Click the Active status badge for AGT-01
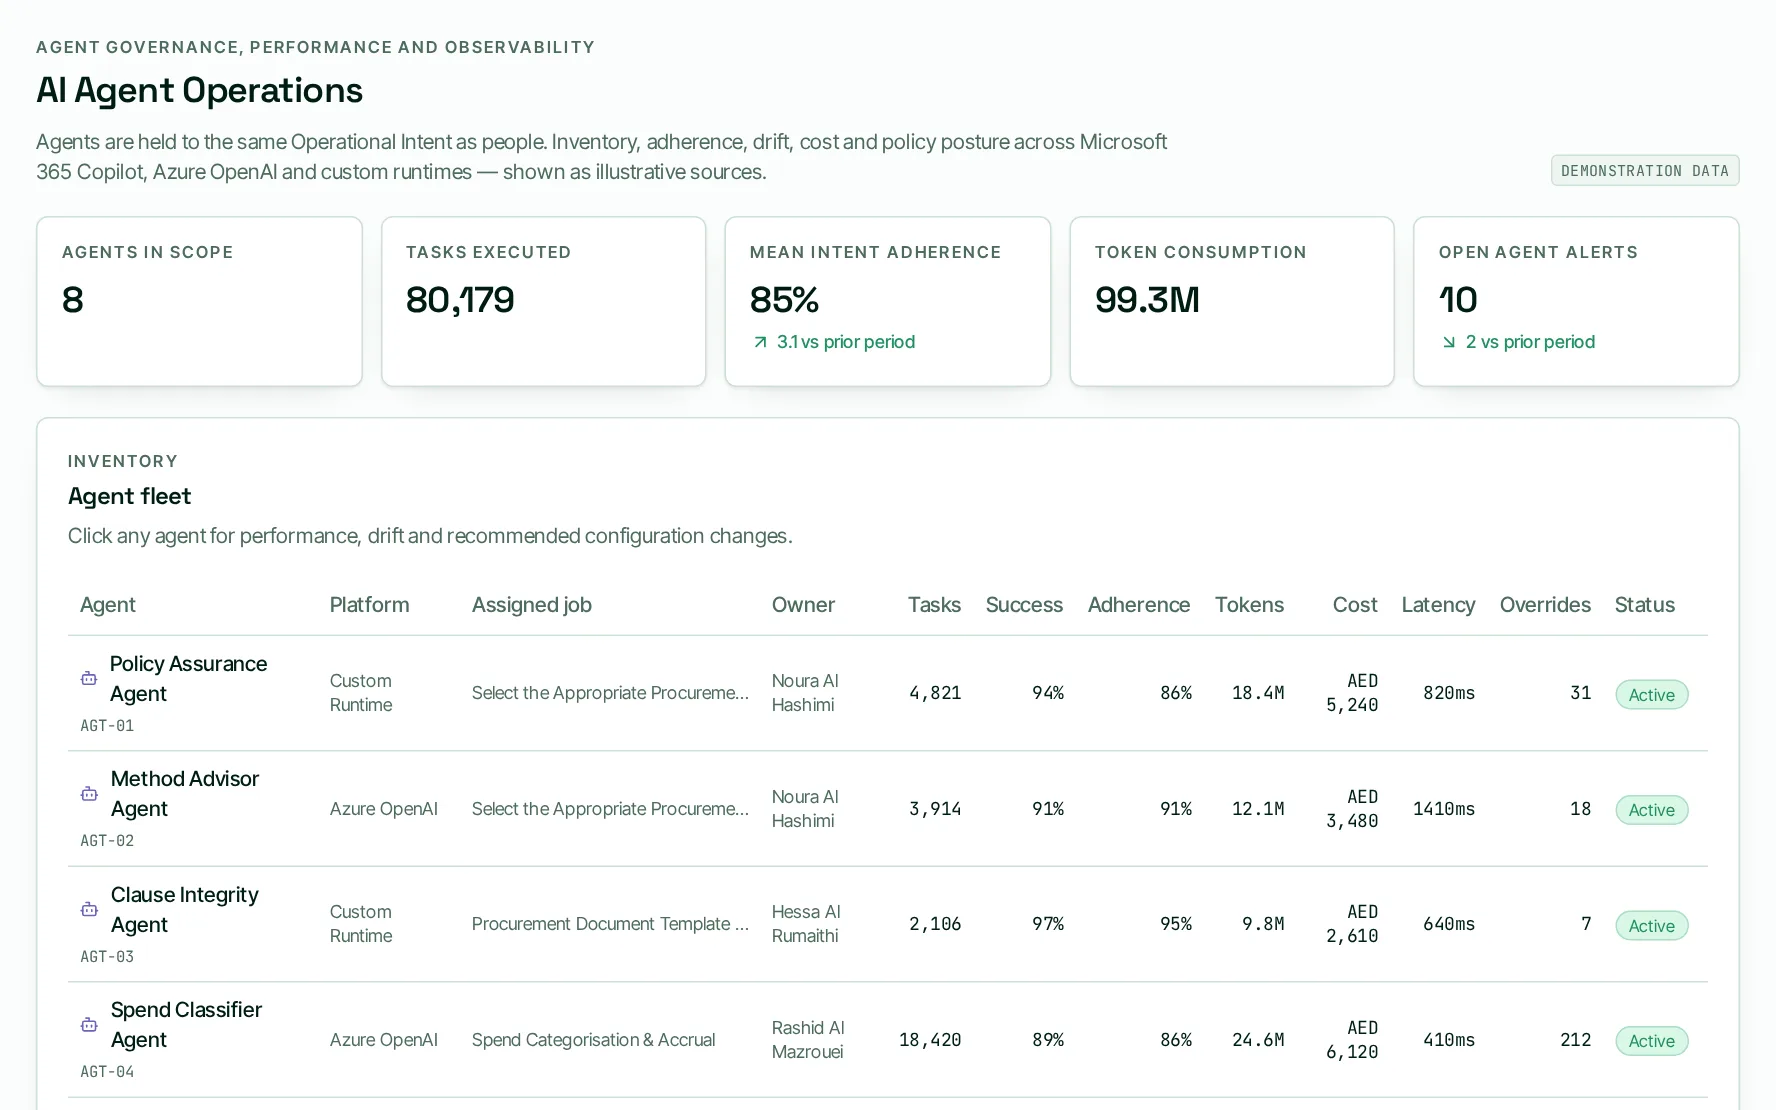 click(x=1652, y=695)
